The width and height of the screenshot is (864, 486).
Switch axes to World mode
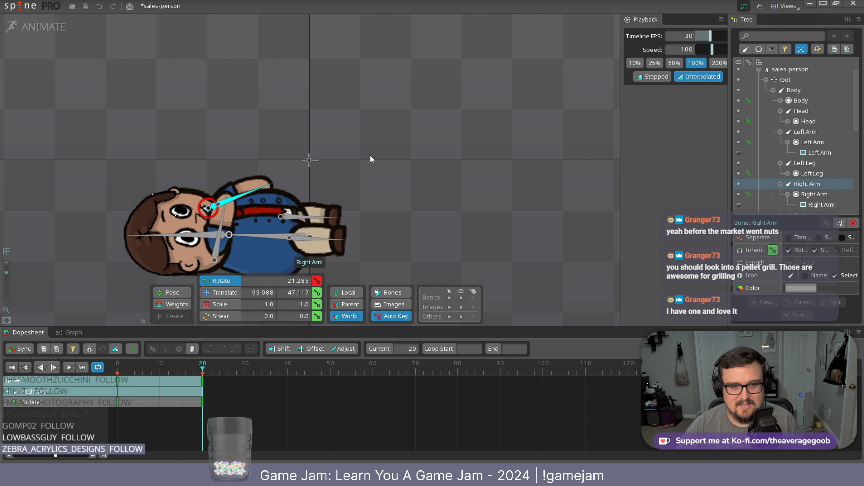pos(347,316)
